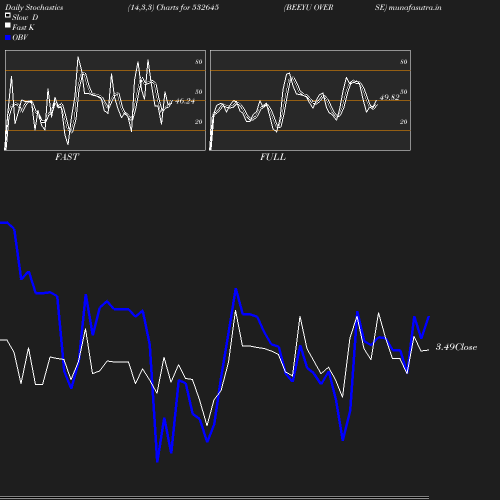Click the '3.49Close' price label
Viewport: 500px width, 500px height.
pyautogui.click(x=456, y=347)
